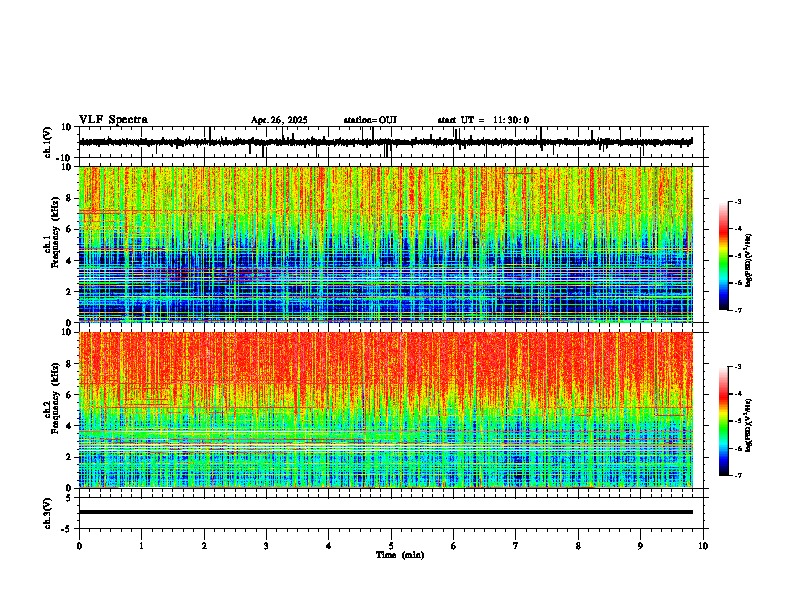Click the 0 tick label on Time axis
This screenshot has height=612, width=792.
(79, 546)
